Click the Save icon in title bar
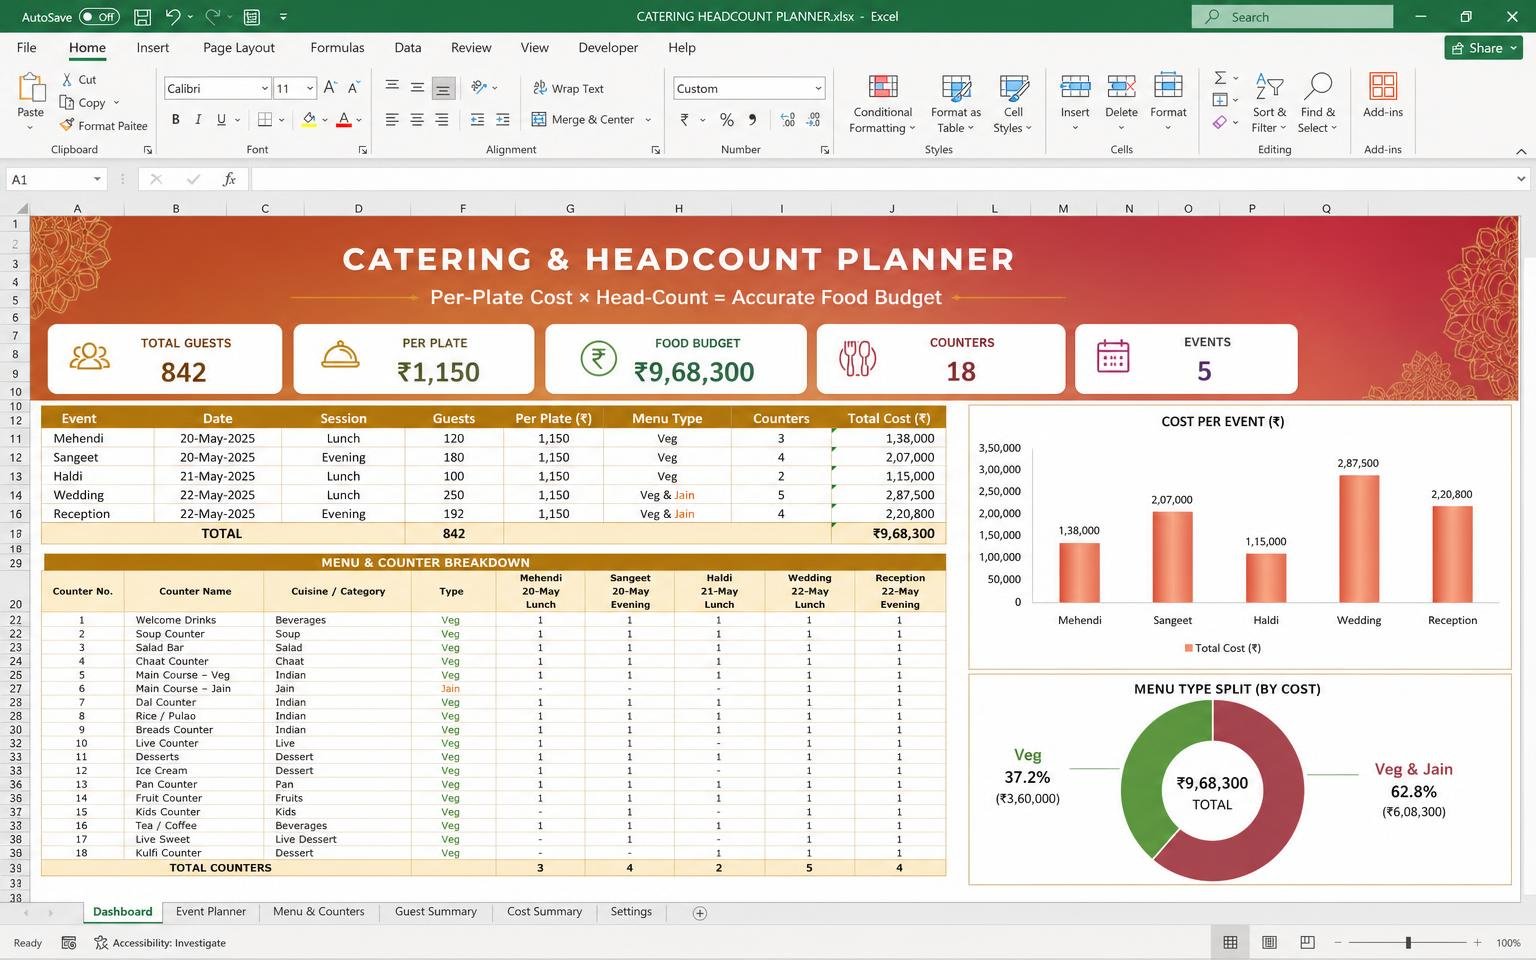 pos(142,17)
